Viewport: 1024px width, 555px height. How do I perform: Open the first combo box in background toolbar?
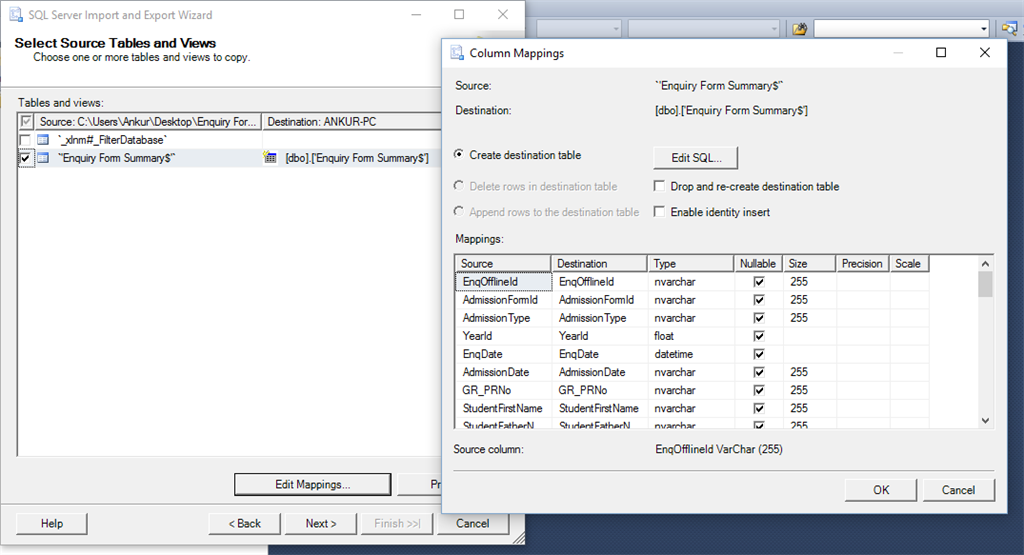[579, 29]
